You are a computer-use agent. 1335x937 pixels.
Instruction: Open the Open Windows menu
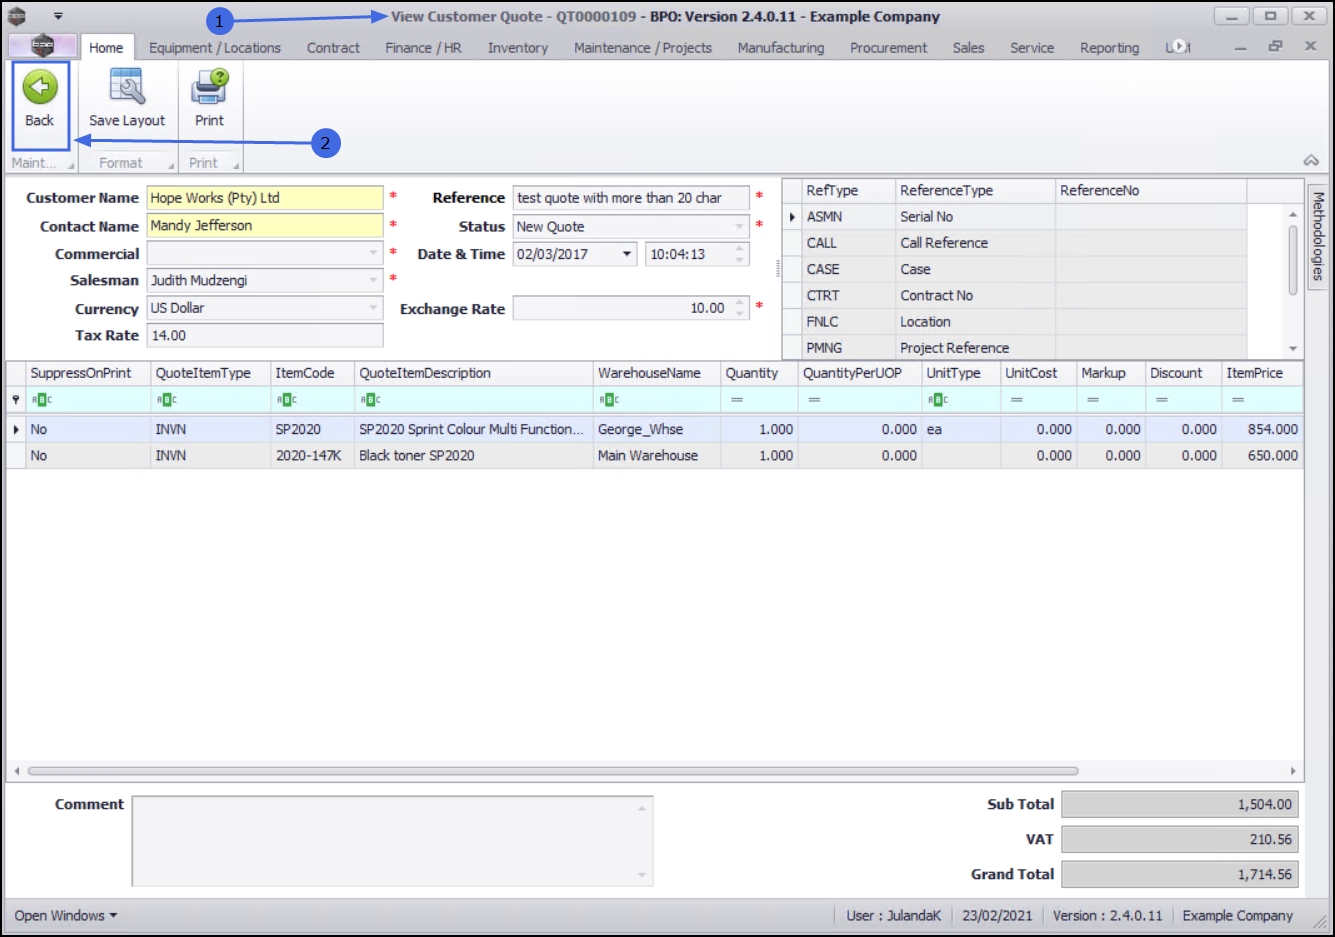point(65,915)
